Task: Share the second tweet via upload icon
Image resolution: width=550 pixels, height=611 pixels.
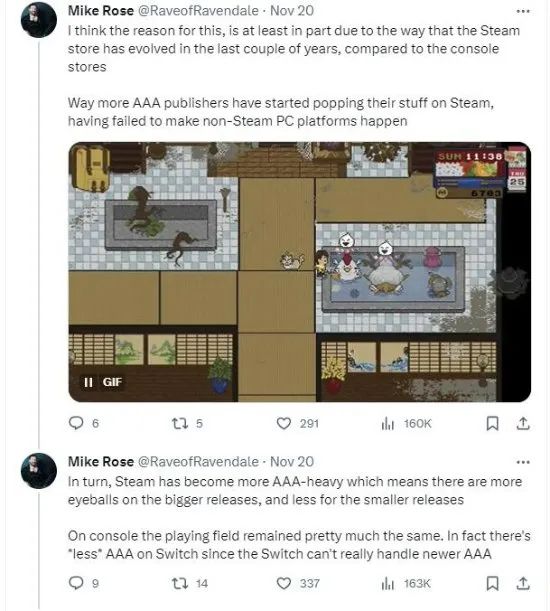Action: (523, 583)
